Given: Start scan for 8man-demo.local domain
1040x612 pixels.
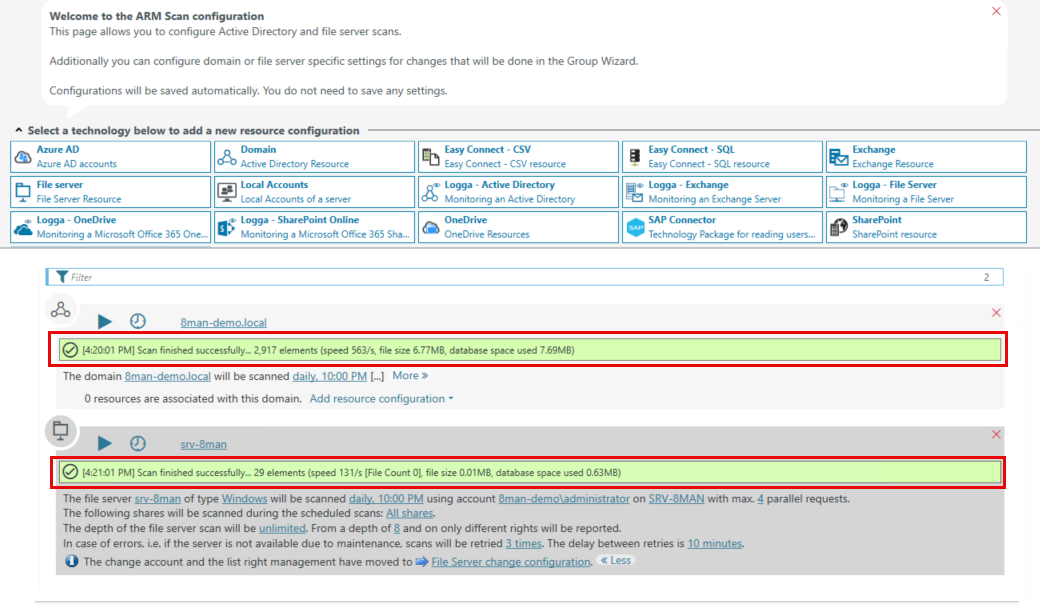Looking at the screenshot, I should click(x=105, y=321).
